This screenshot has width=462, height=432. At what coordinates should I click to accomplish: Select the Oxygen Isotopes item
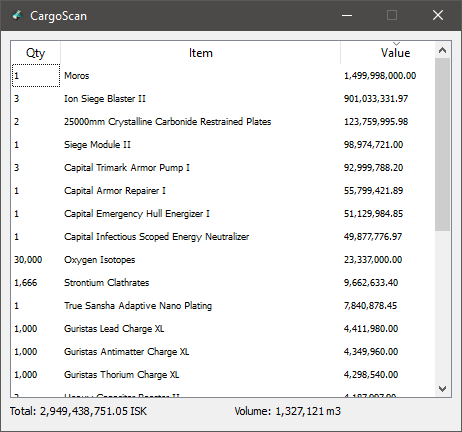[99, 260]
